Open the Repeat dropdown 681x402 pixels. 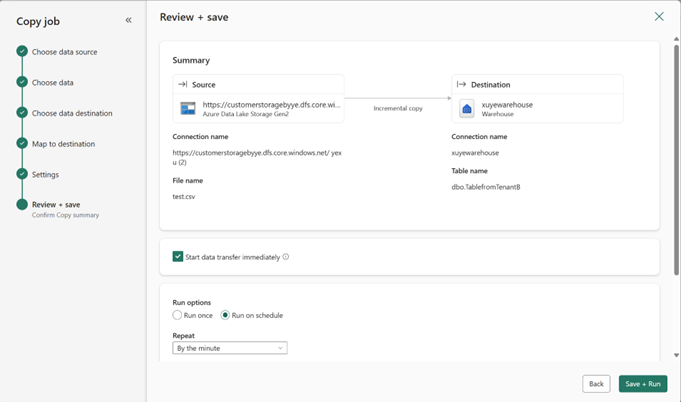pyautogui.click(x=230, y=348)
